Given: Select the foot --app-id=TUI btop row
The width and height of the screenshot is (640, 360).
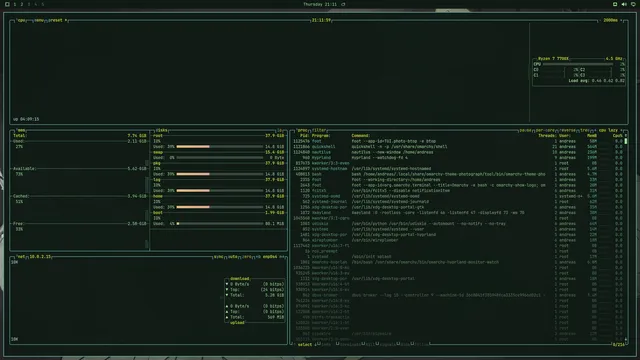Looking at the screenshot, I should (458, 141).
